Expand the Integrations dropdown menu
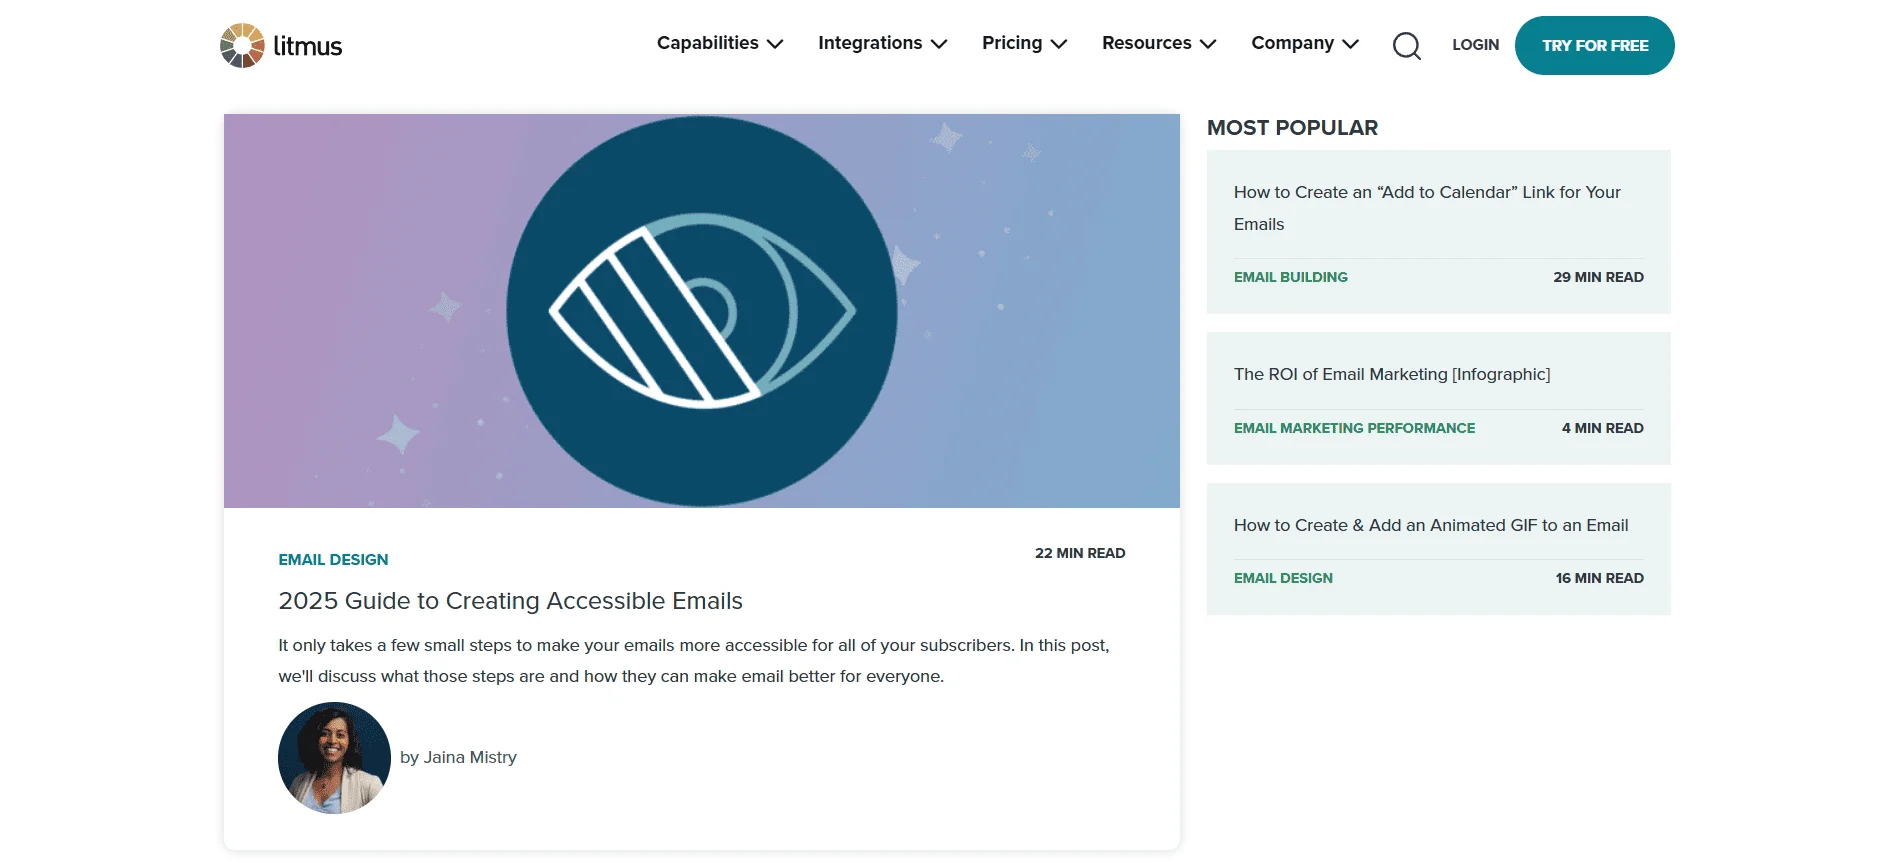1888x862 pixels. (x=881, y=43)
